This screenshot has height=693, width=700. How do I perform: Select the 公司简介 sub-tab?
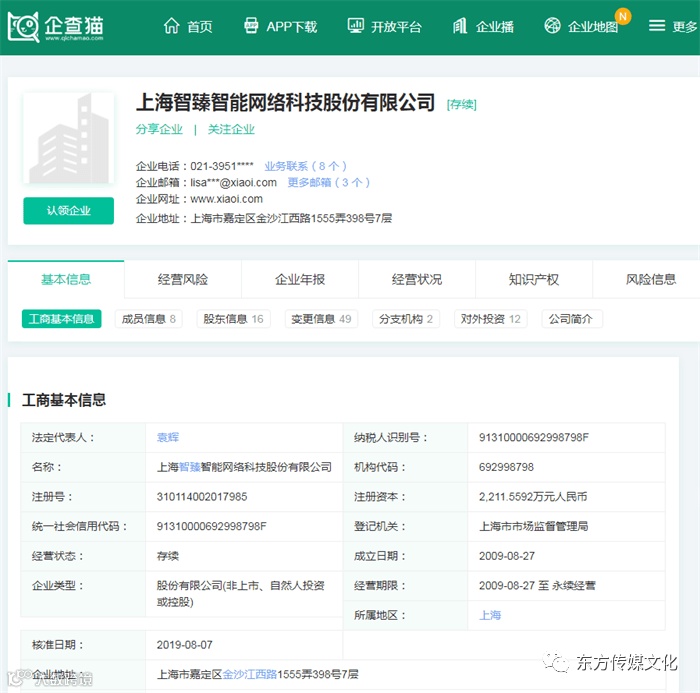pyautogui.click(x=571, y=319)
